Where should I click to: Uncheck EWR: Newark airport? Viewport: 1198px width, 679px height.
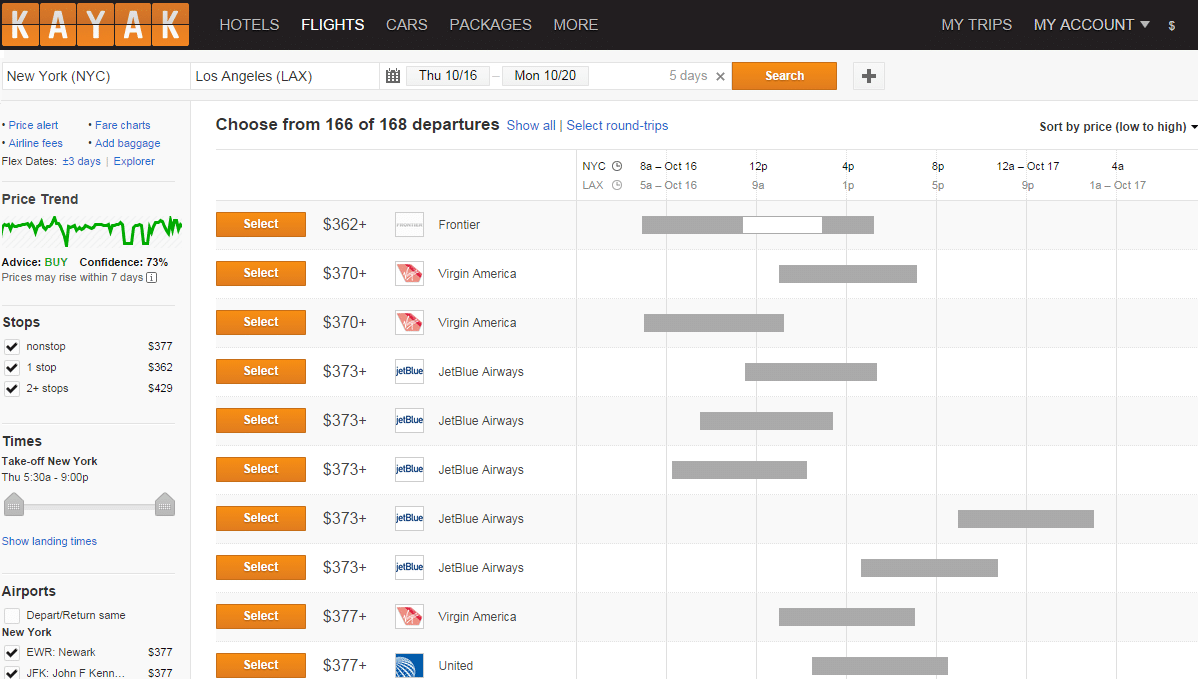(12, 653)
